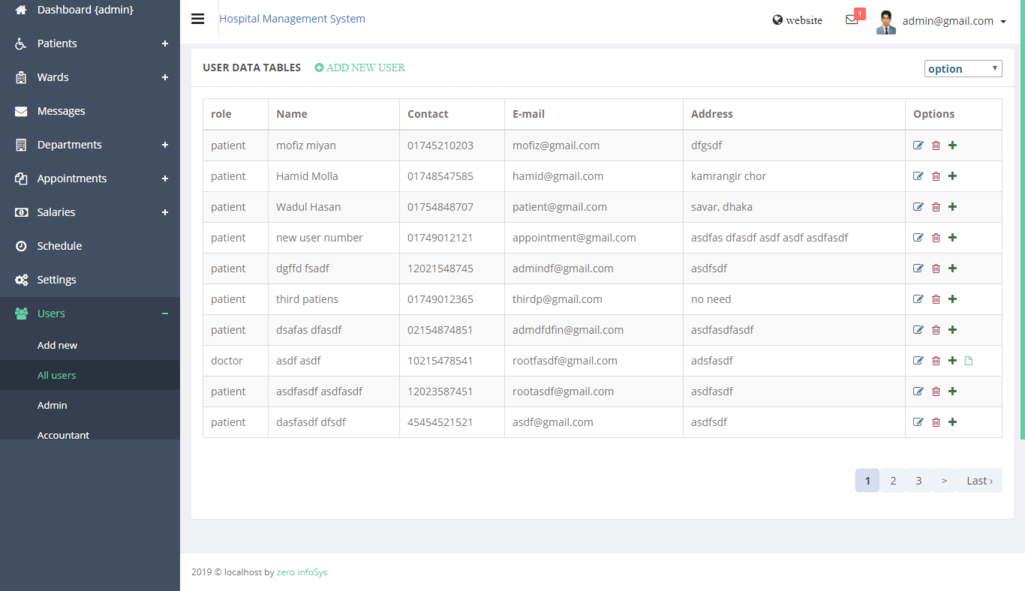The height and width of the screenshot is (591, 1025).
Task: Select Accountant under the Users menu
Action: point(63,435)
